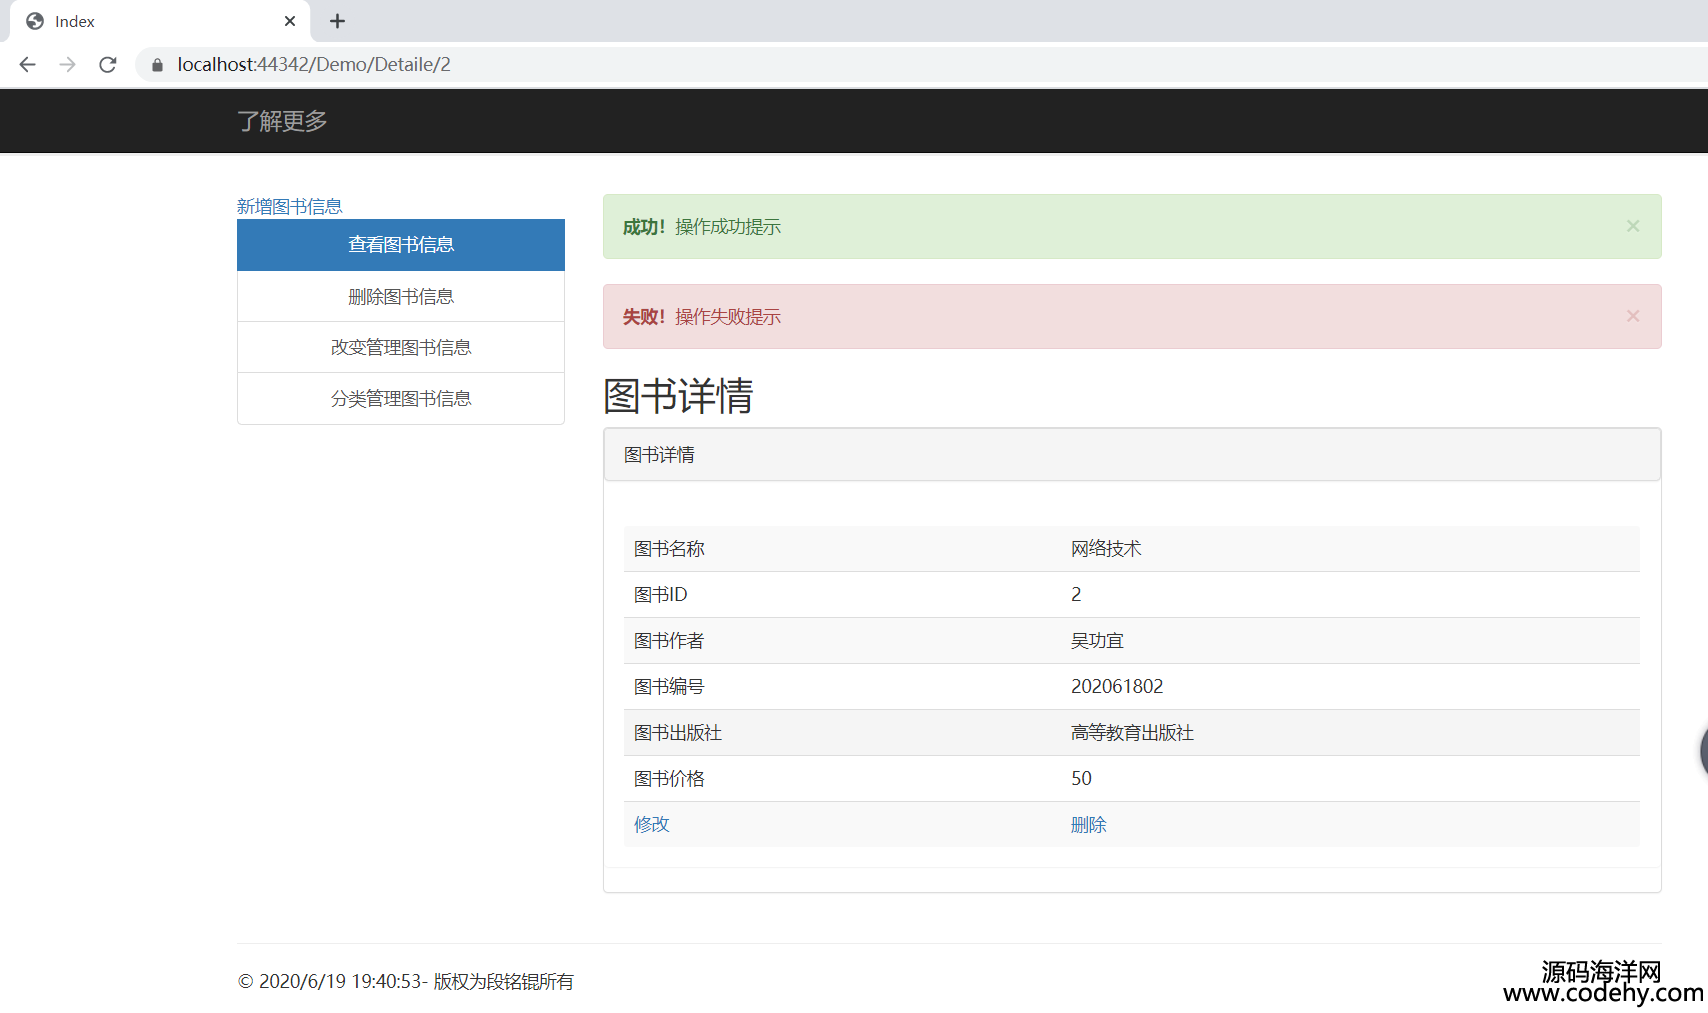Click the lock icon in address bar
Image resolution: width=1708 pixels, height=1013 pixels.
click(x=157, y=65)
